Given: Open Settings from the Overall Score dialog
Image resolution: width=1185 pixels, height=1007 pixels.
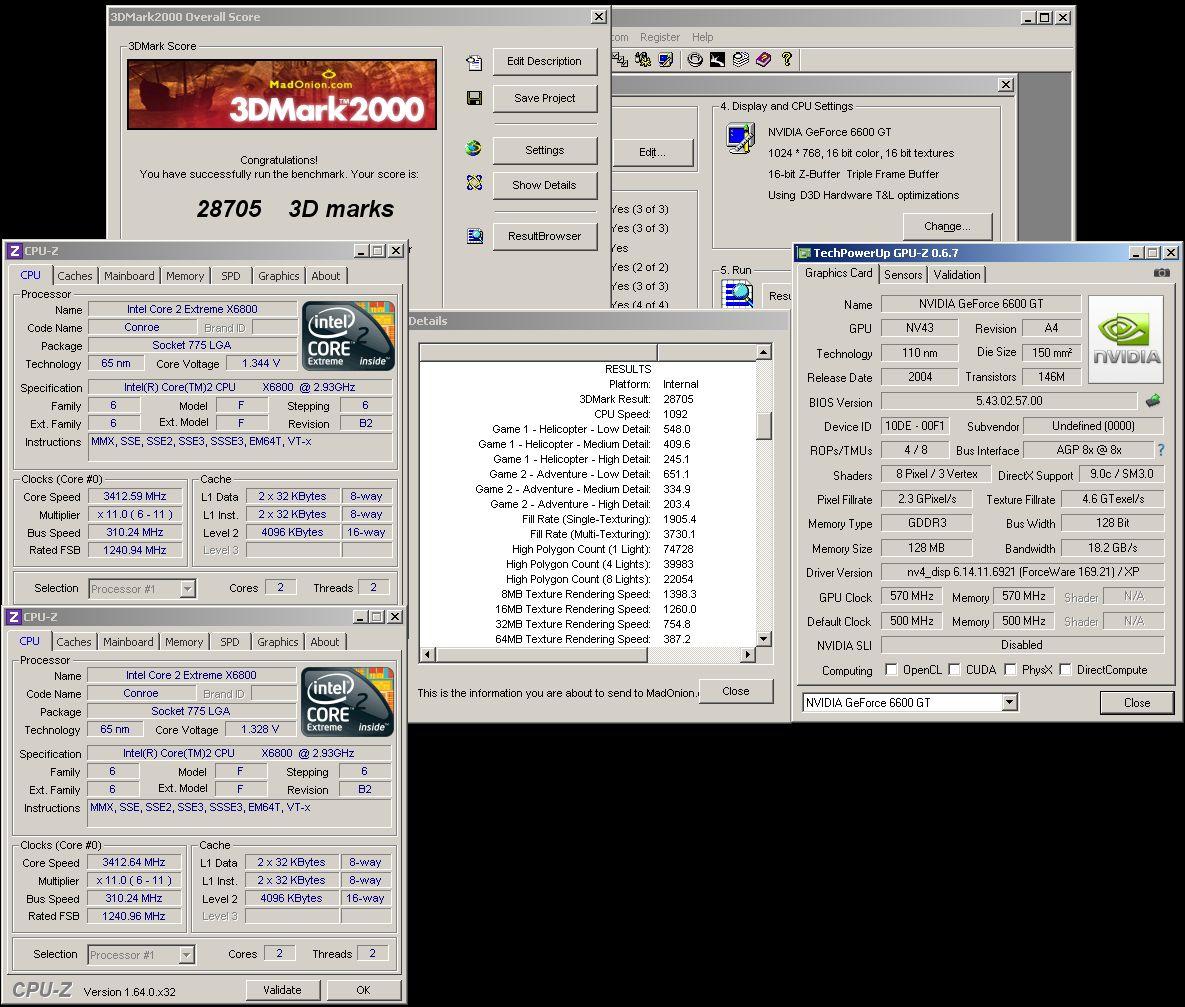Looking at the screenshot, I should 544,150.
